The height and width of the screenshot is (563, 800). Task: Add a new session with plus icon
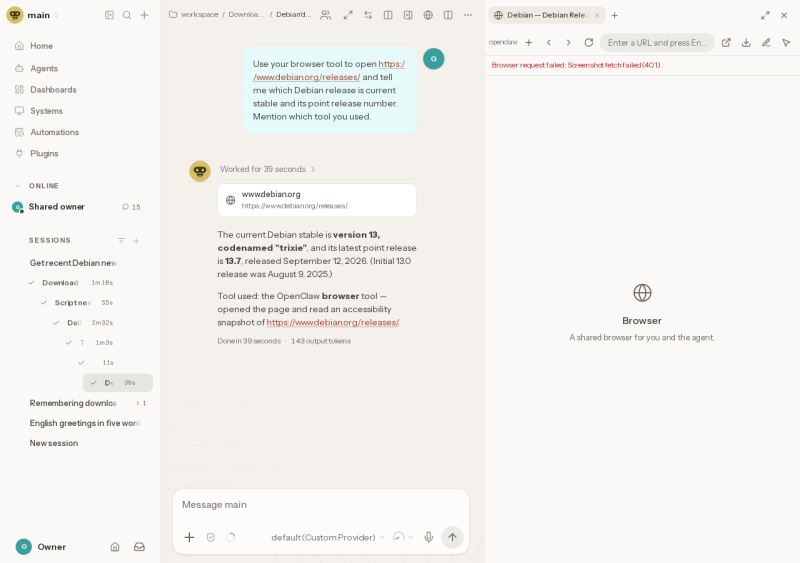pos(136,240)
